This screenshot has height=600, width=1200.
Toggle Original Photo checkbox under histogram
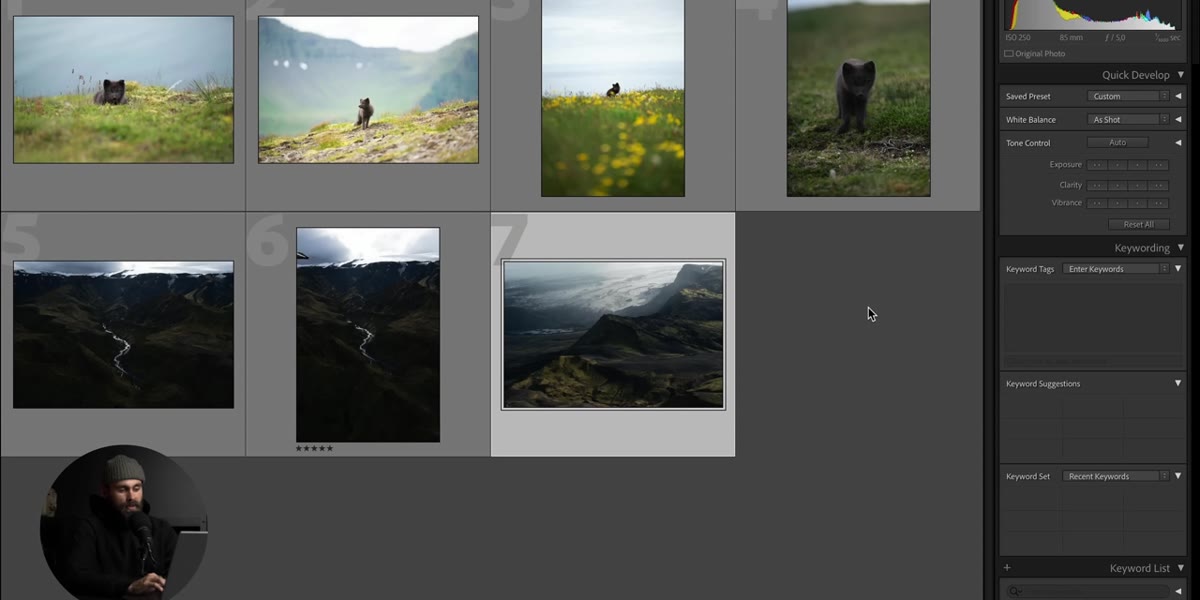(x=1008, y=54)
